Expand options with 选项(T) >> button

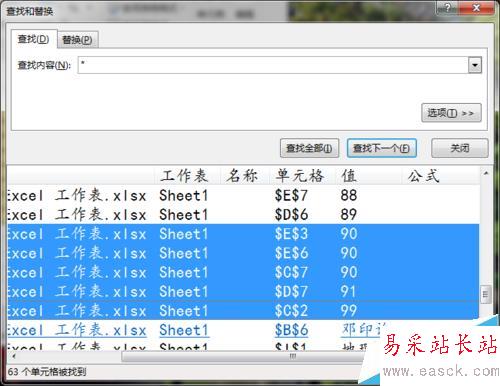click(x=451, y=113)
